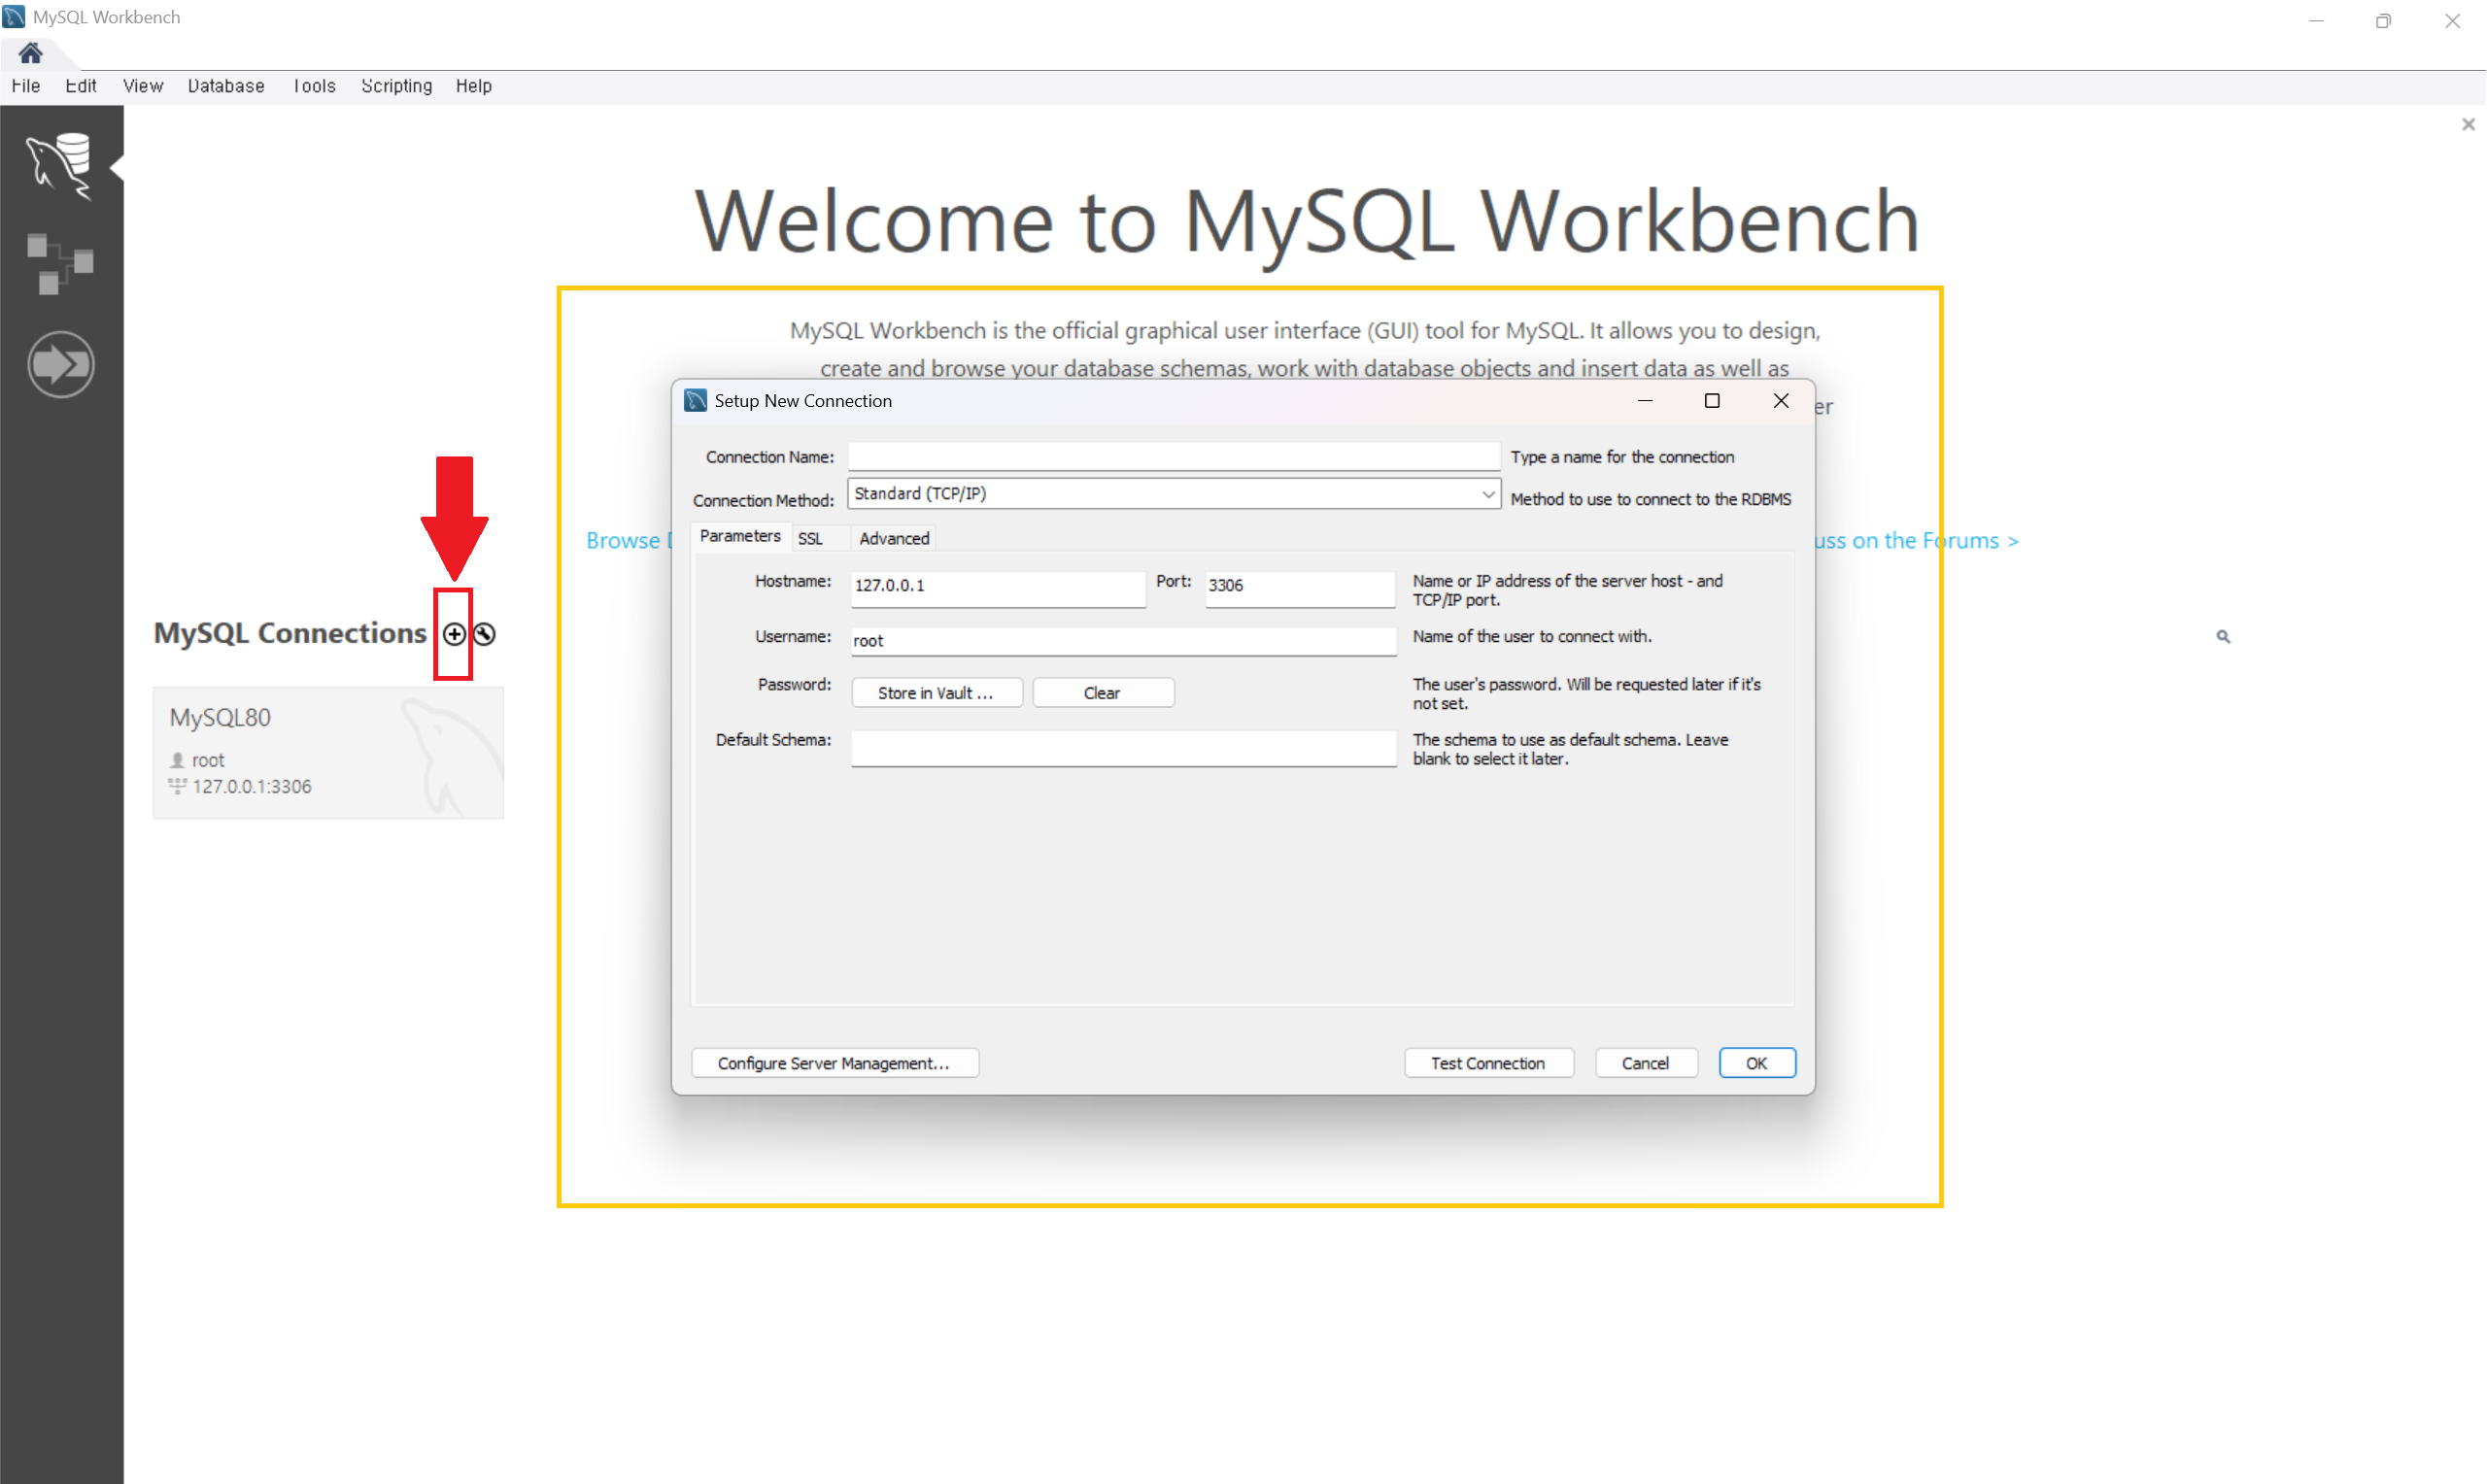
Task: Click the add new connection plus icon
Action: pyautogui.click(x=454, y=634)
